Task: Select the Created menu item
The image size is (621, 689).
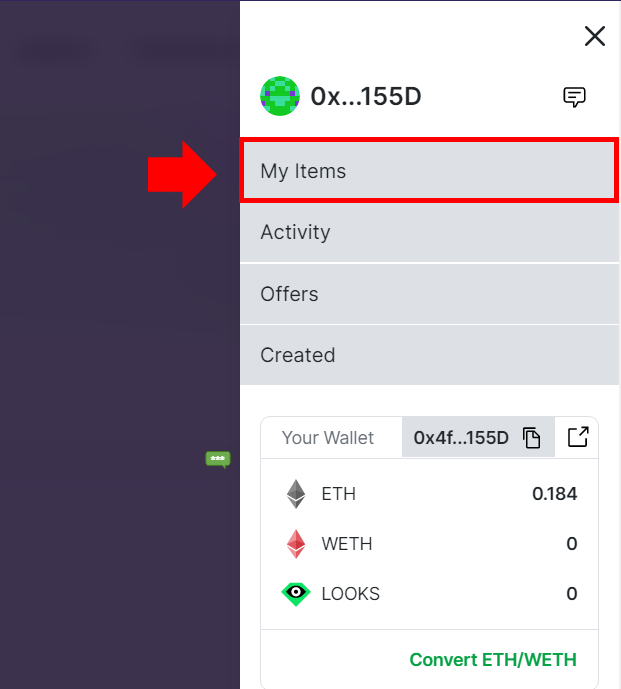Action: pos(430,355)
